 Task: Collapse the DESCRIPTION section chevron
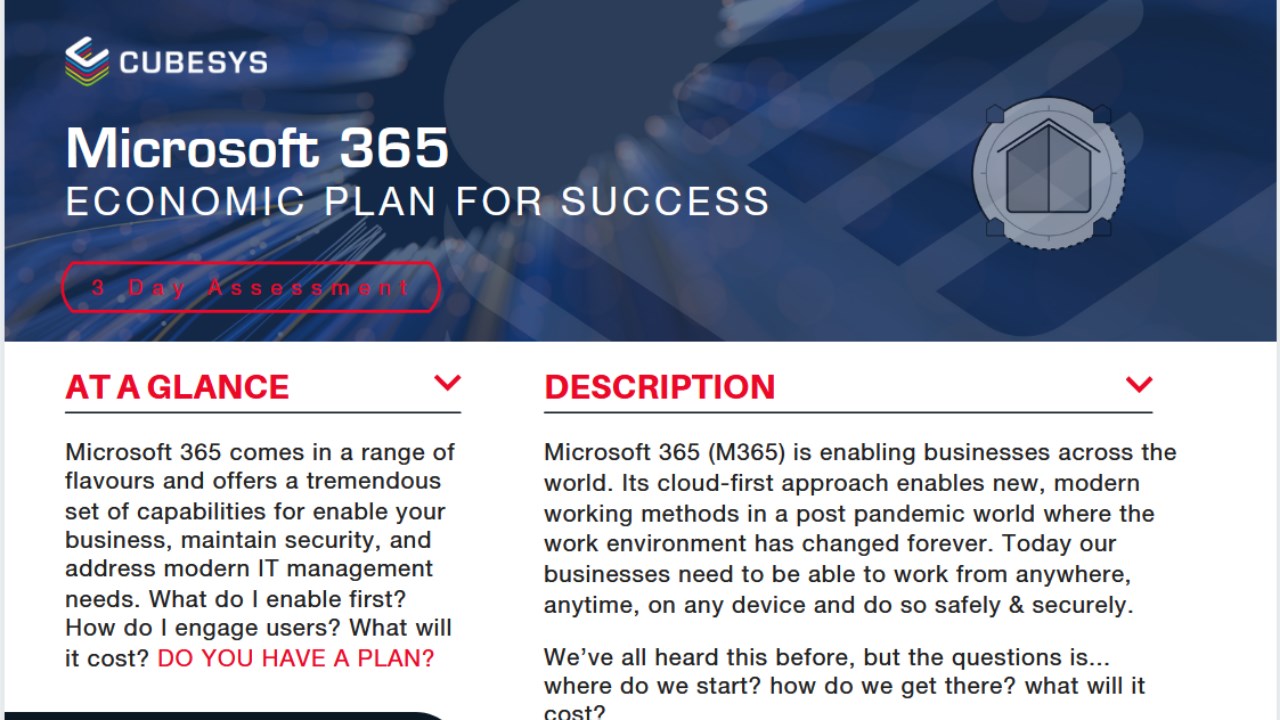pyautogui.click(x=1139, y=384)
